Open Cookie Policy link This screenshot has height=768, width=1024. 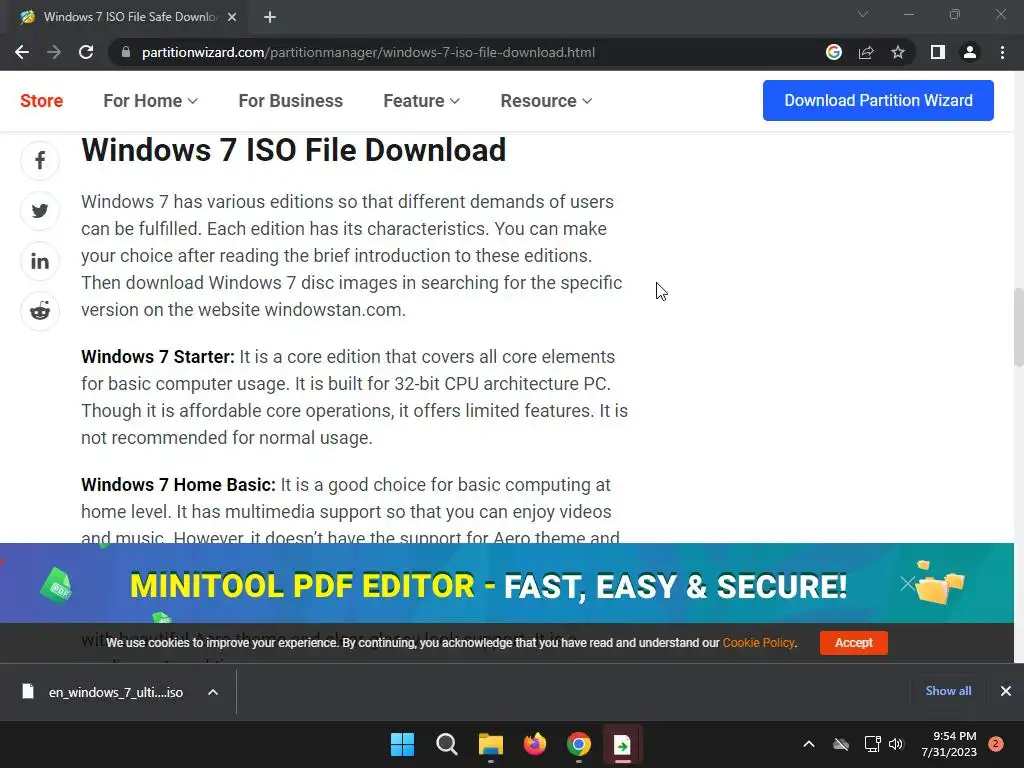(x=758, y=643)
